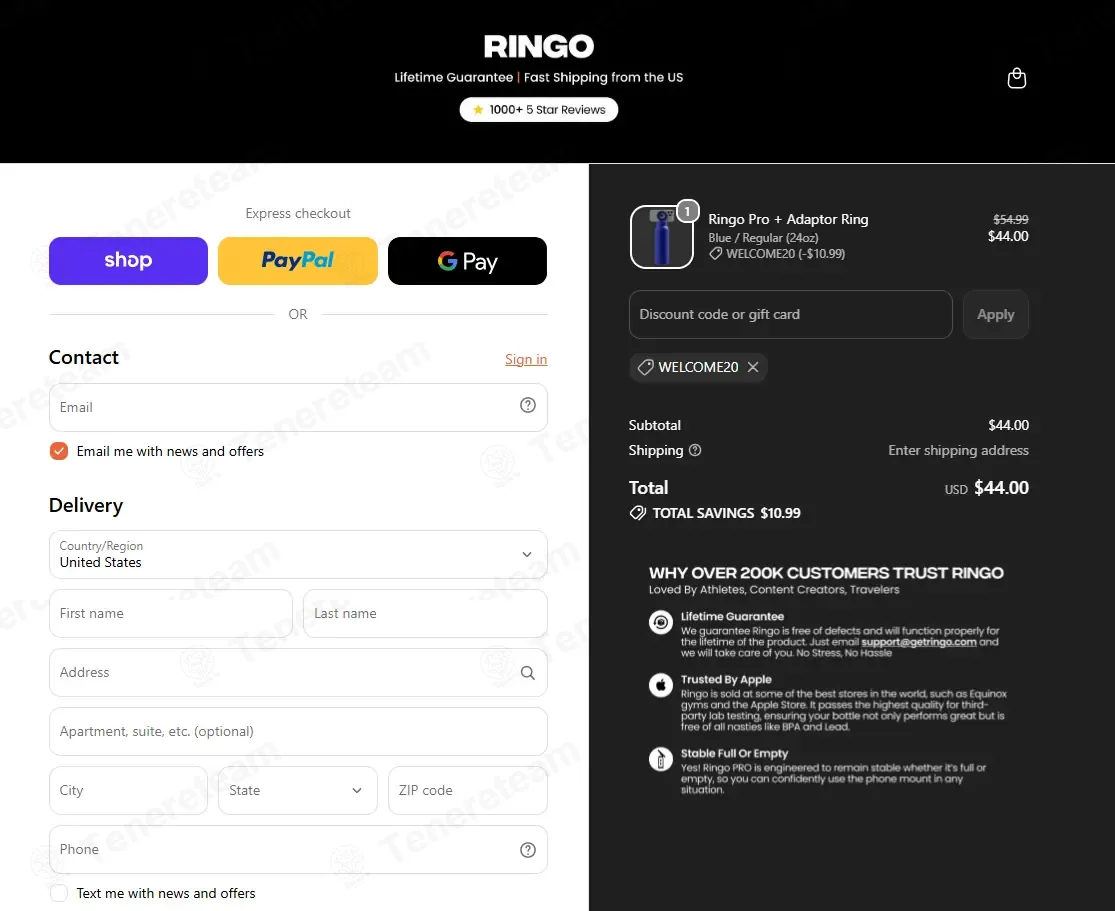This screenshot has width=1115, height=911.
Task: Open the support@getringo.com email link
Action: point(919,642)
